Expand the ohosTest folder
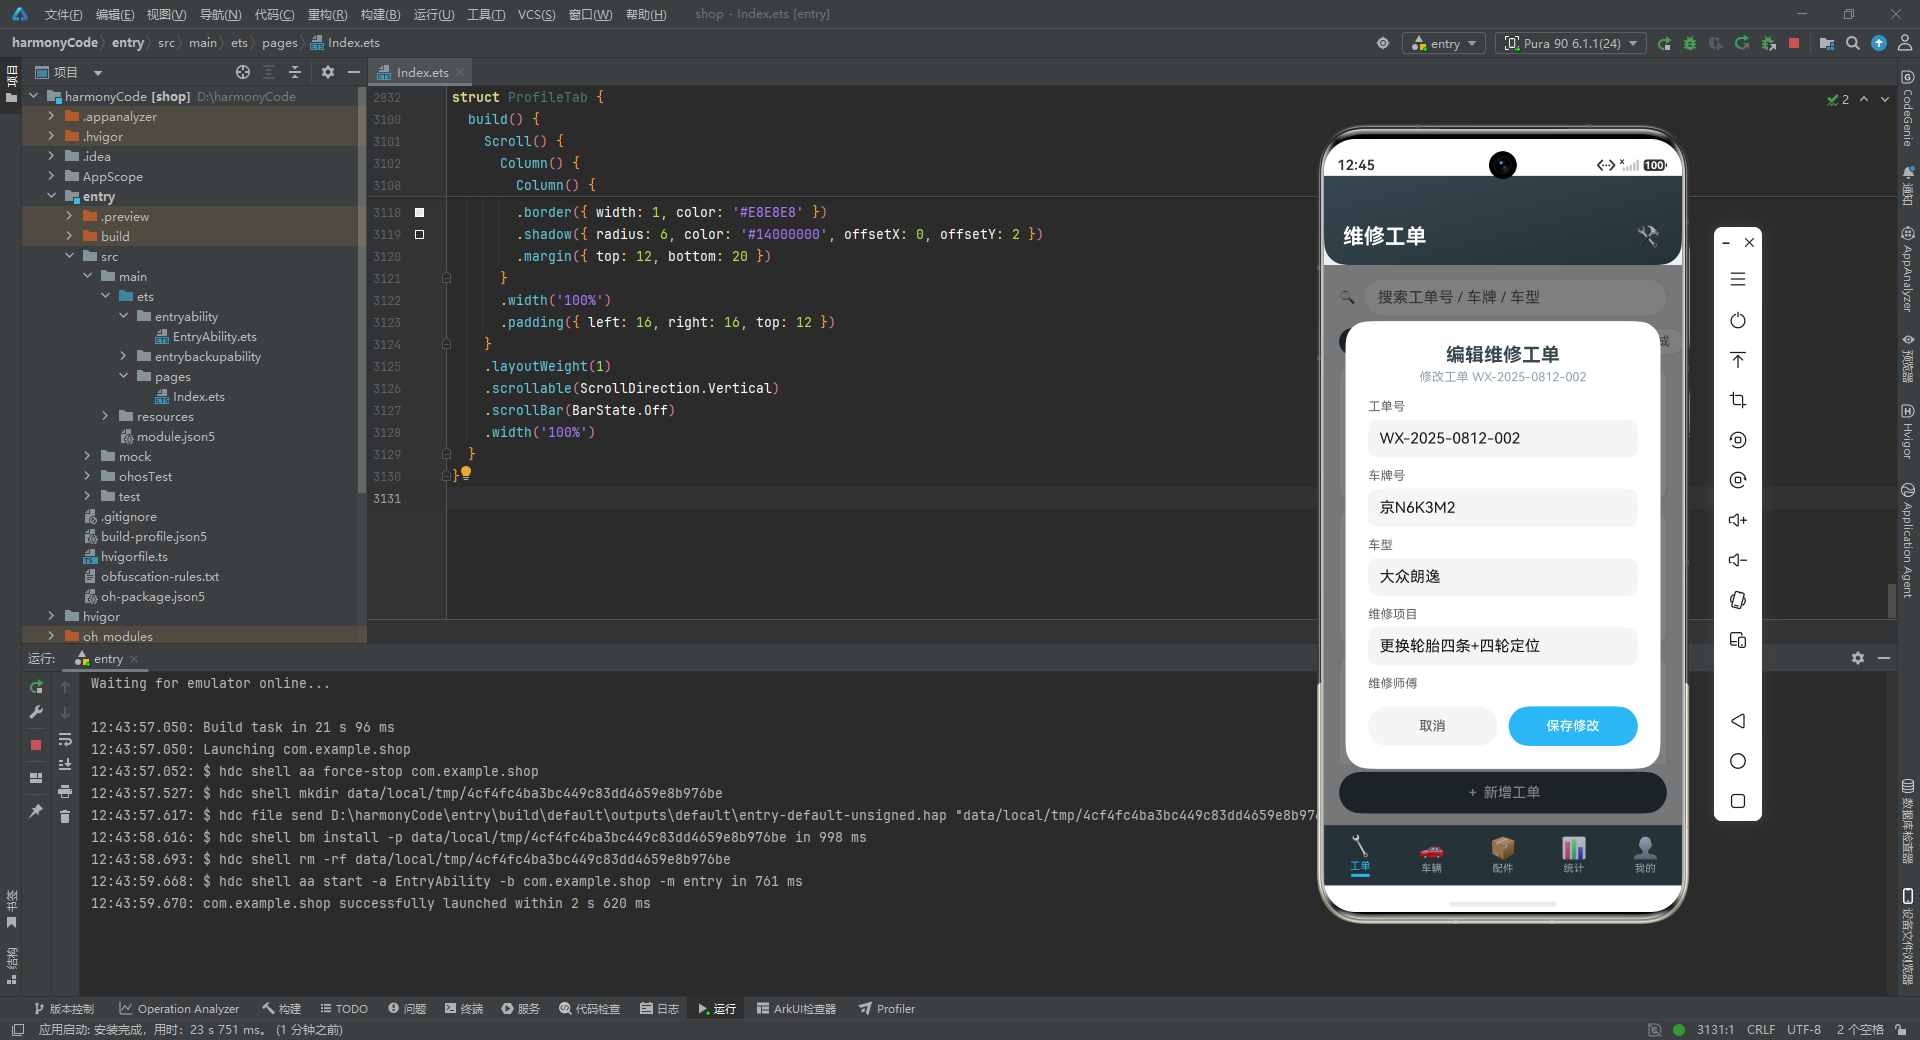The image size is (1920, 1040). coord(87,476)
